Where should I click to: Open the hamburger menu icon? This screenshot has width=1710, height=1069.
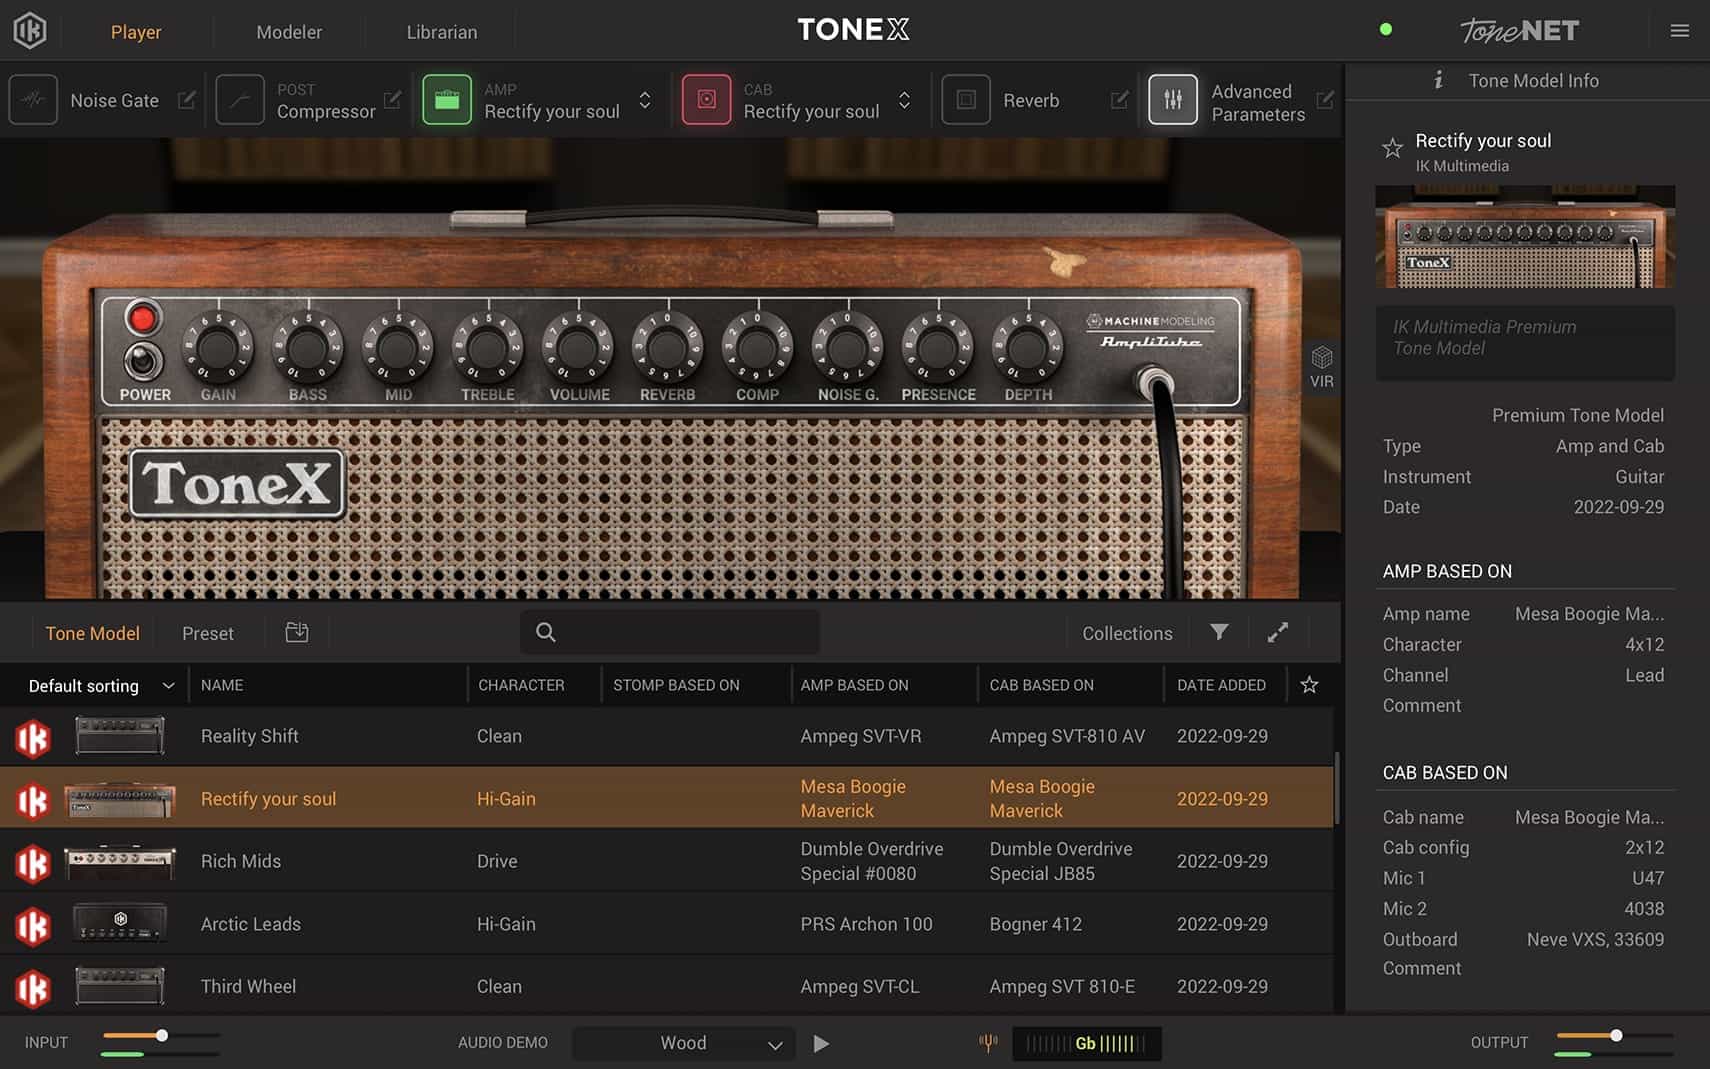coord(1680,31)
